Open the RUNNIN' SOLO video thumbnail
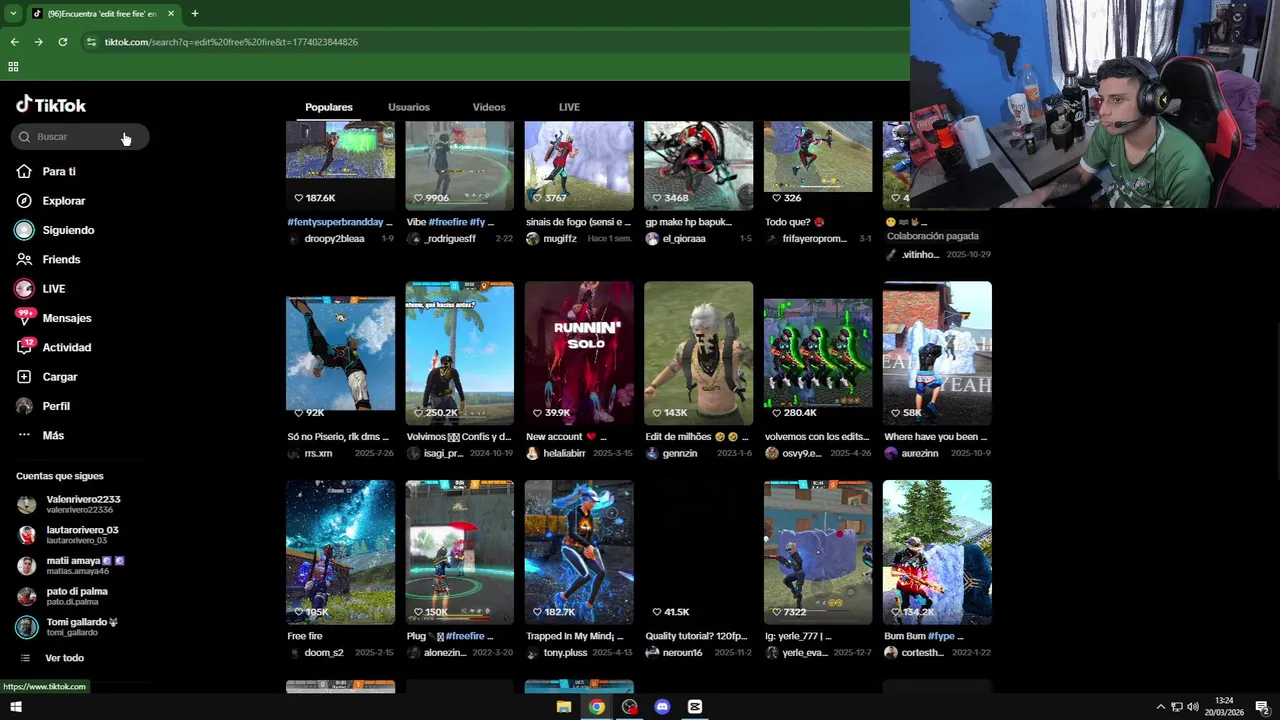The image size is (1280, 720). point(579,353)
